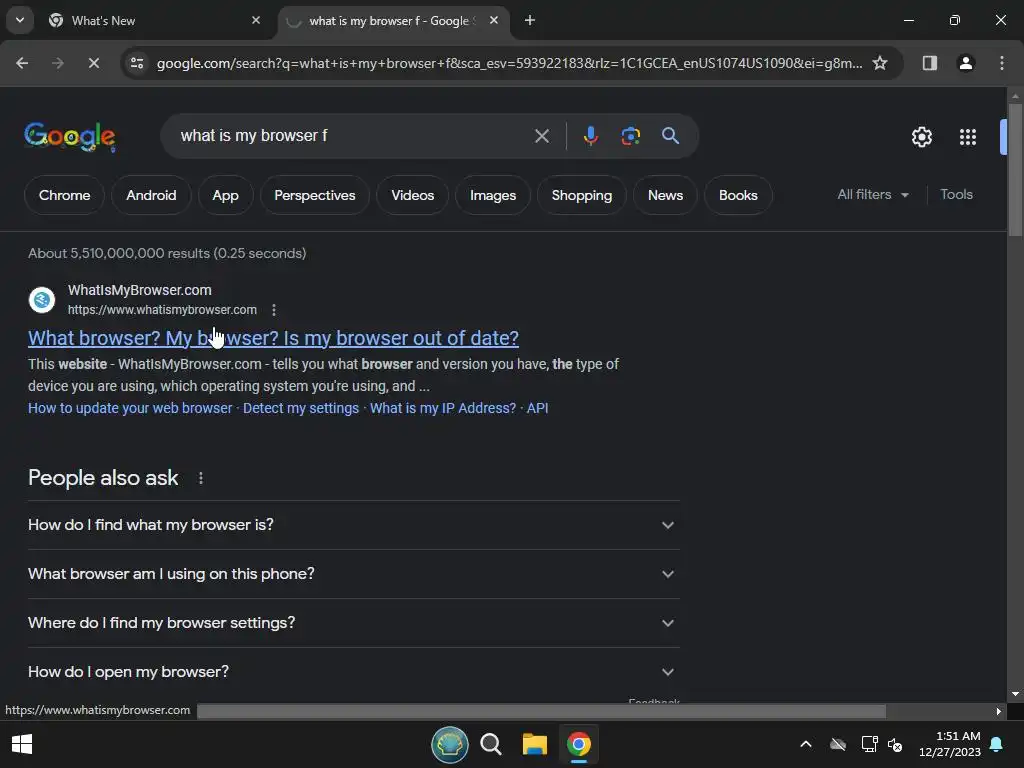Stop loading the page
1024x768 pixels.
pos(94,63)
